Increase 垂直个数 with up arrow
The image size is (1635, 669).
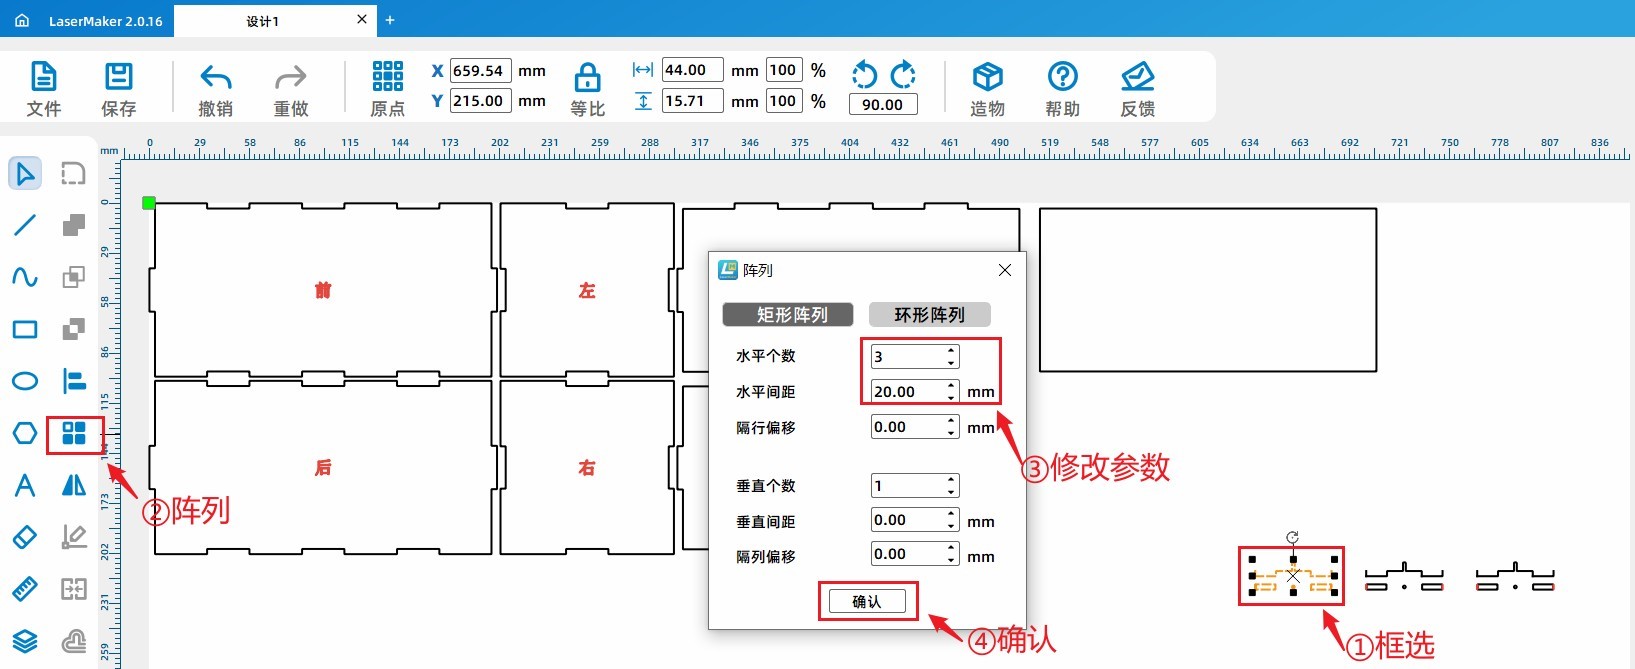(951, 480)
